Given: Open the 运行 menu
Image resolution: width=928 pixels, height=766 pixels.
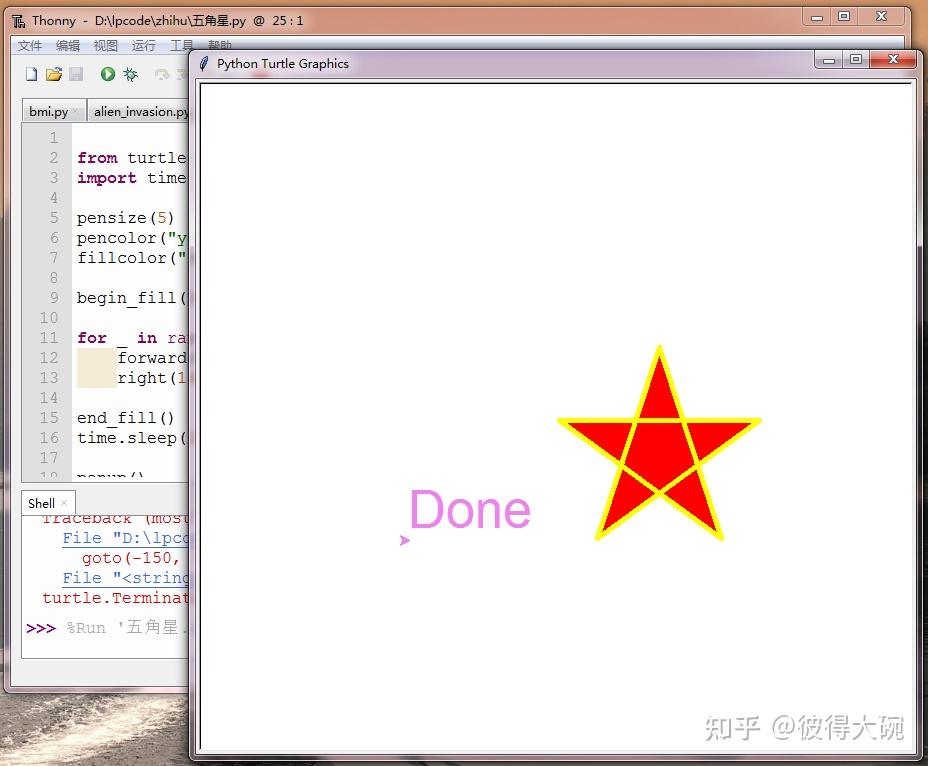Looking at the screenshot, I should tap(143, 45).
